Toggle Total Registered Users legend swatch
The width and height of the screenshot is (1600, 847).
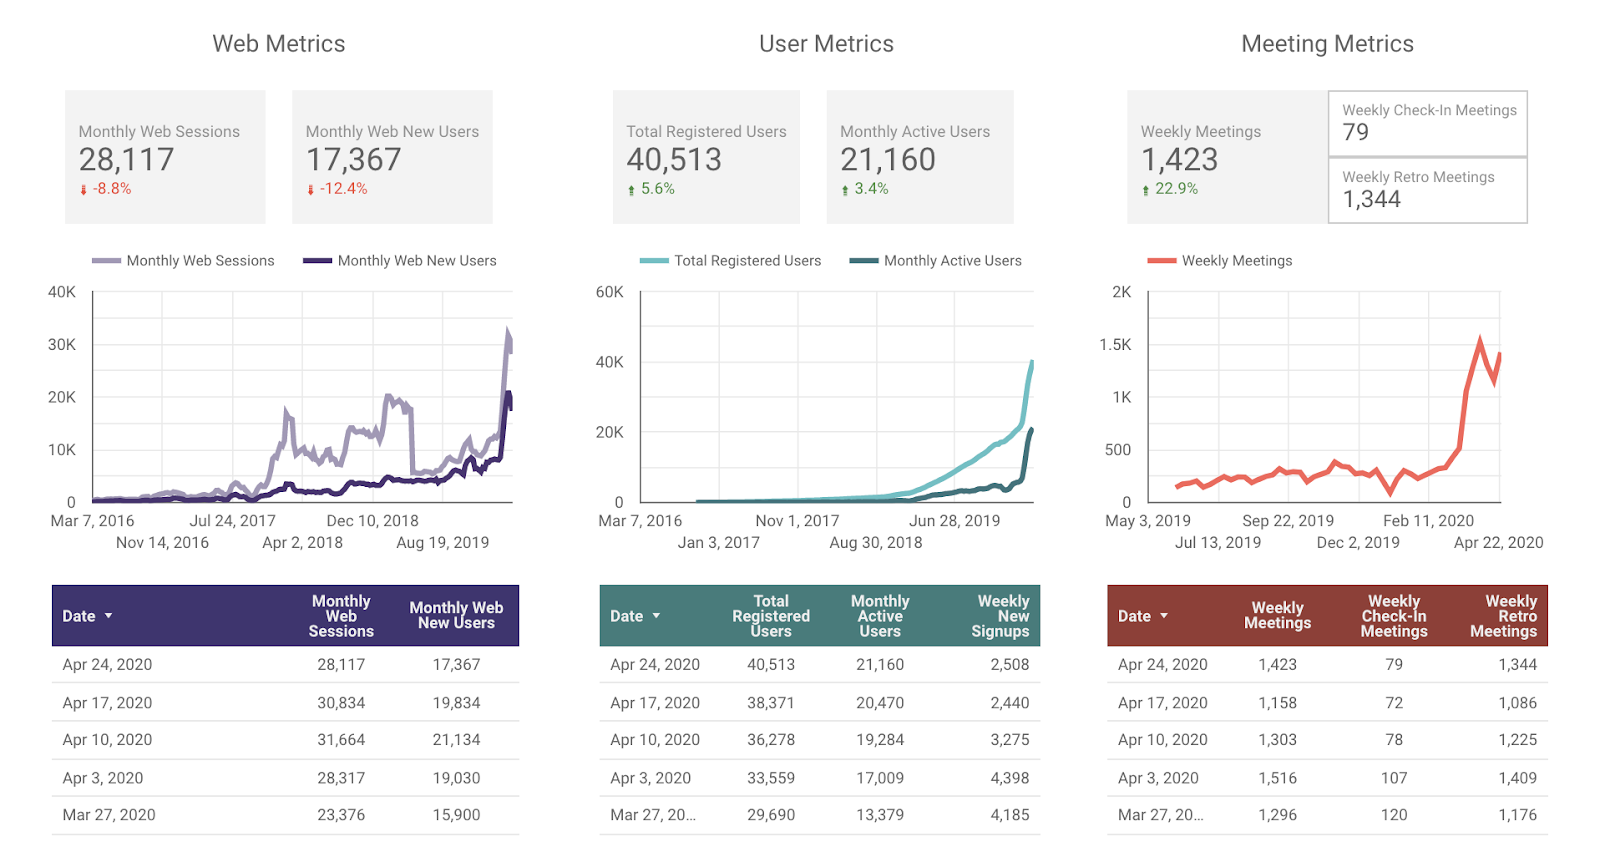tap(654, 261)
